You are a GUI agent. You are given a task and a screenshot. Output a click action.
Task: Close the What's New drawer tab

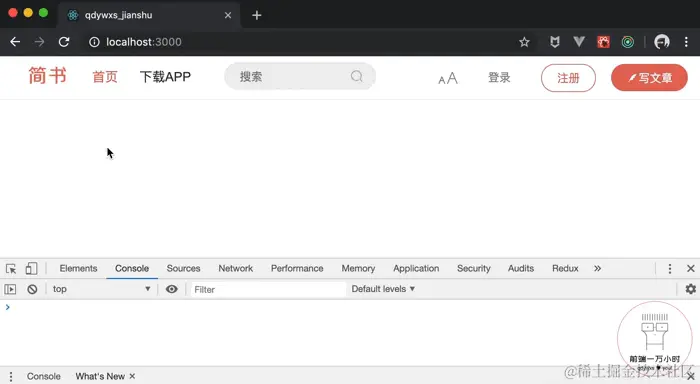[132, 376]
